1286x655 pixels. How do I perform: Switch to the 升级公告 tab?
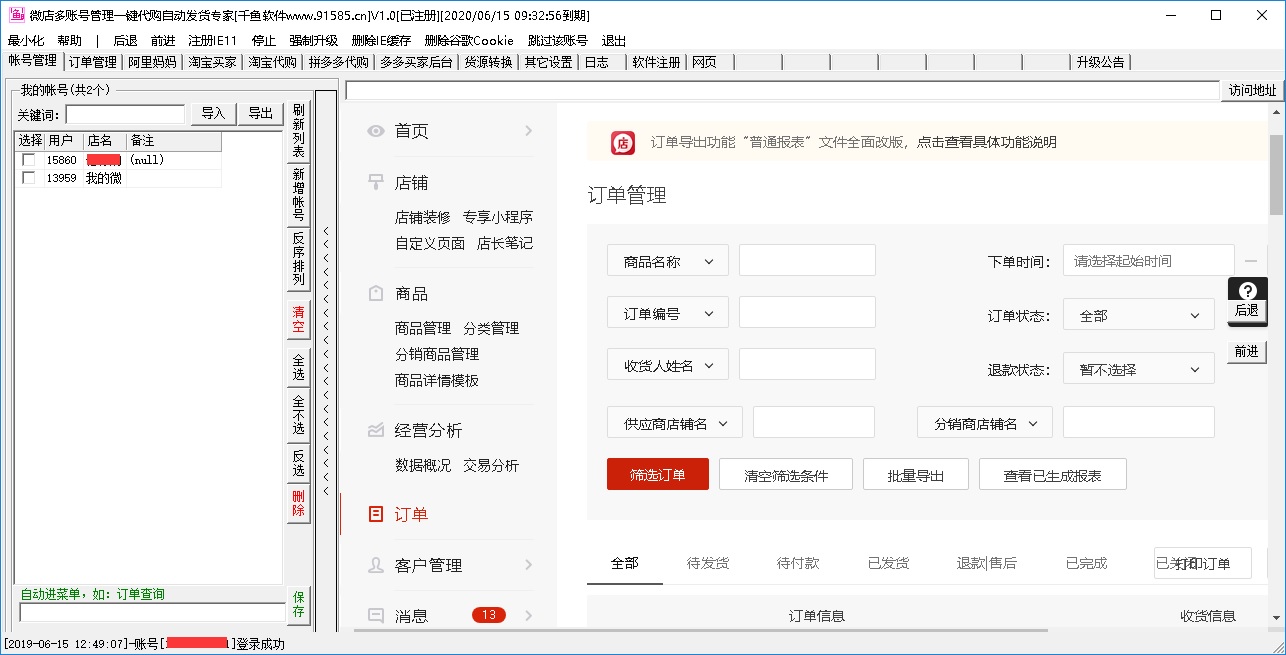[x=1101, y=62]
